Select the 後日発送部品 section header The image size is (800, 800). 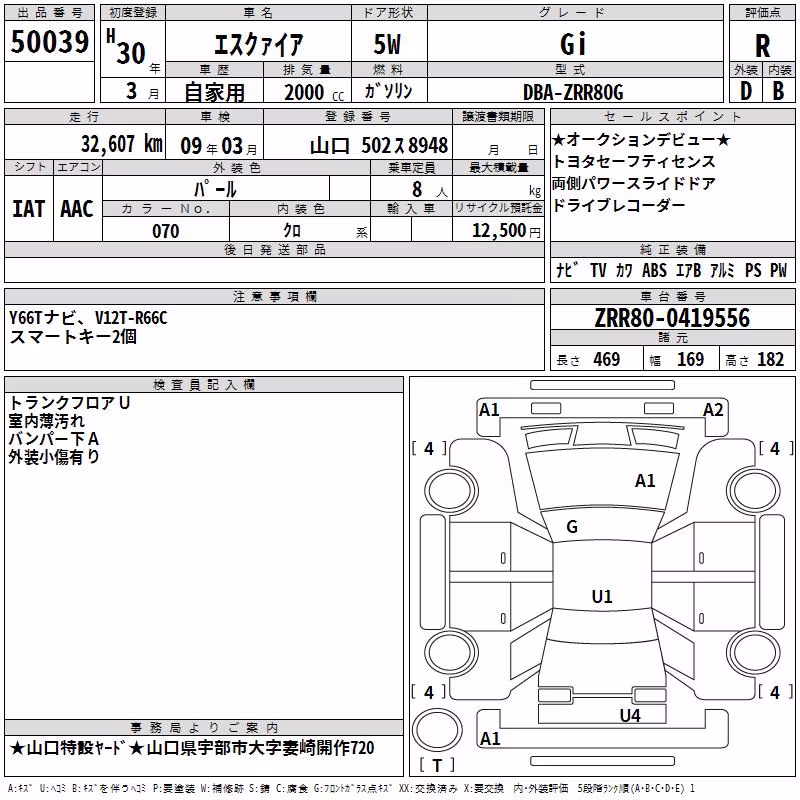point(274,249)
